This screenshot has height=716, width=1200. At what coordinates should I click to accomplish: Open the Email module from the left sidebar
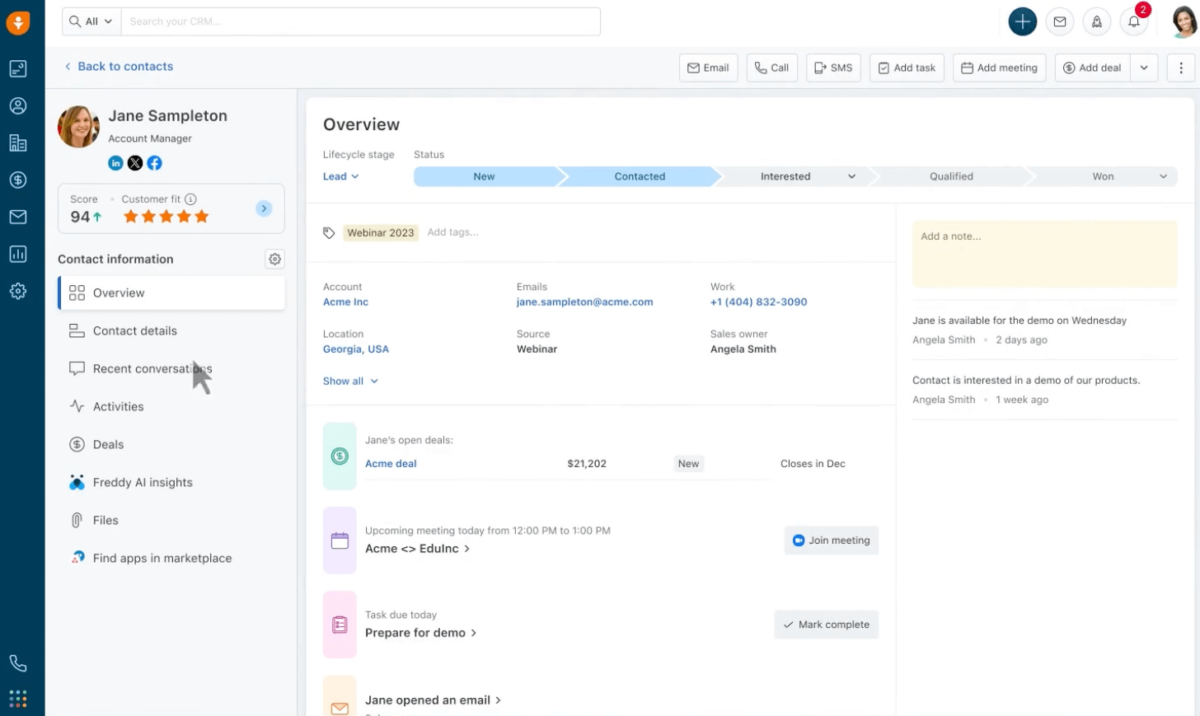18,217
